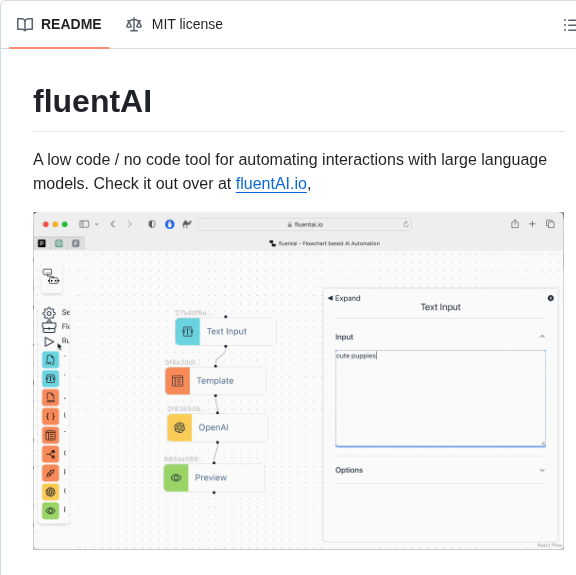Click into the 'cute puppies' text area
576x575 pixels.
pos(440,398)
